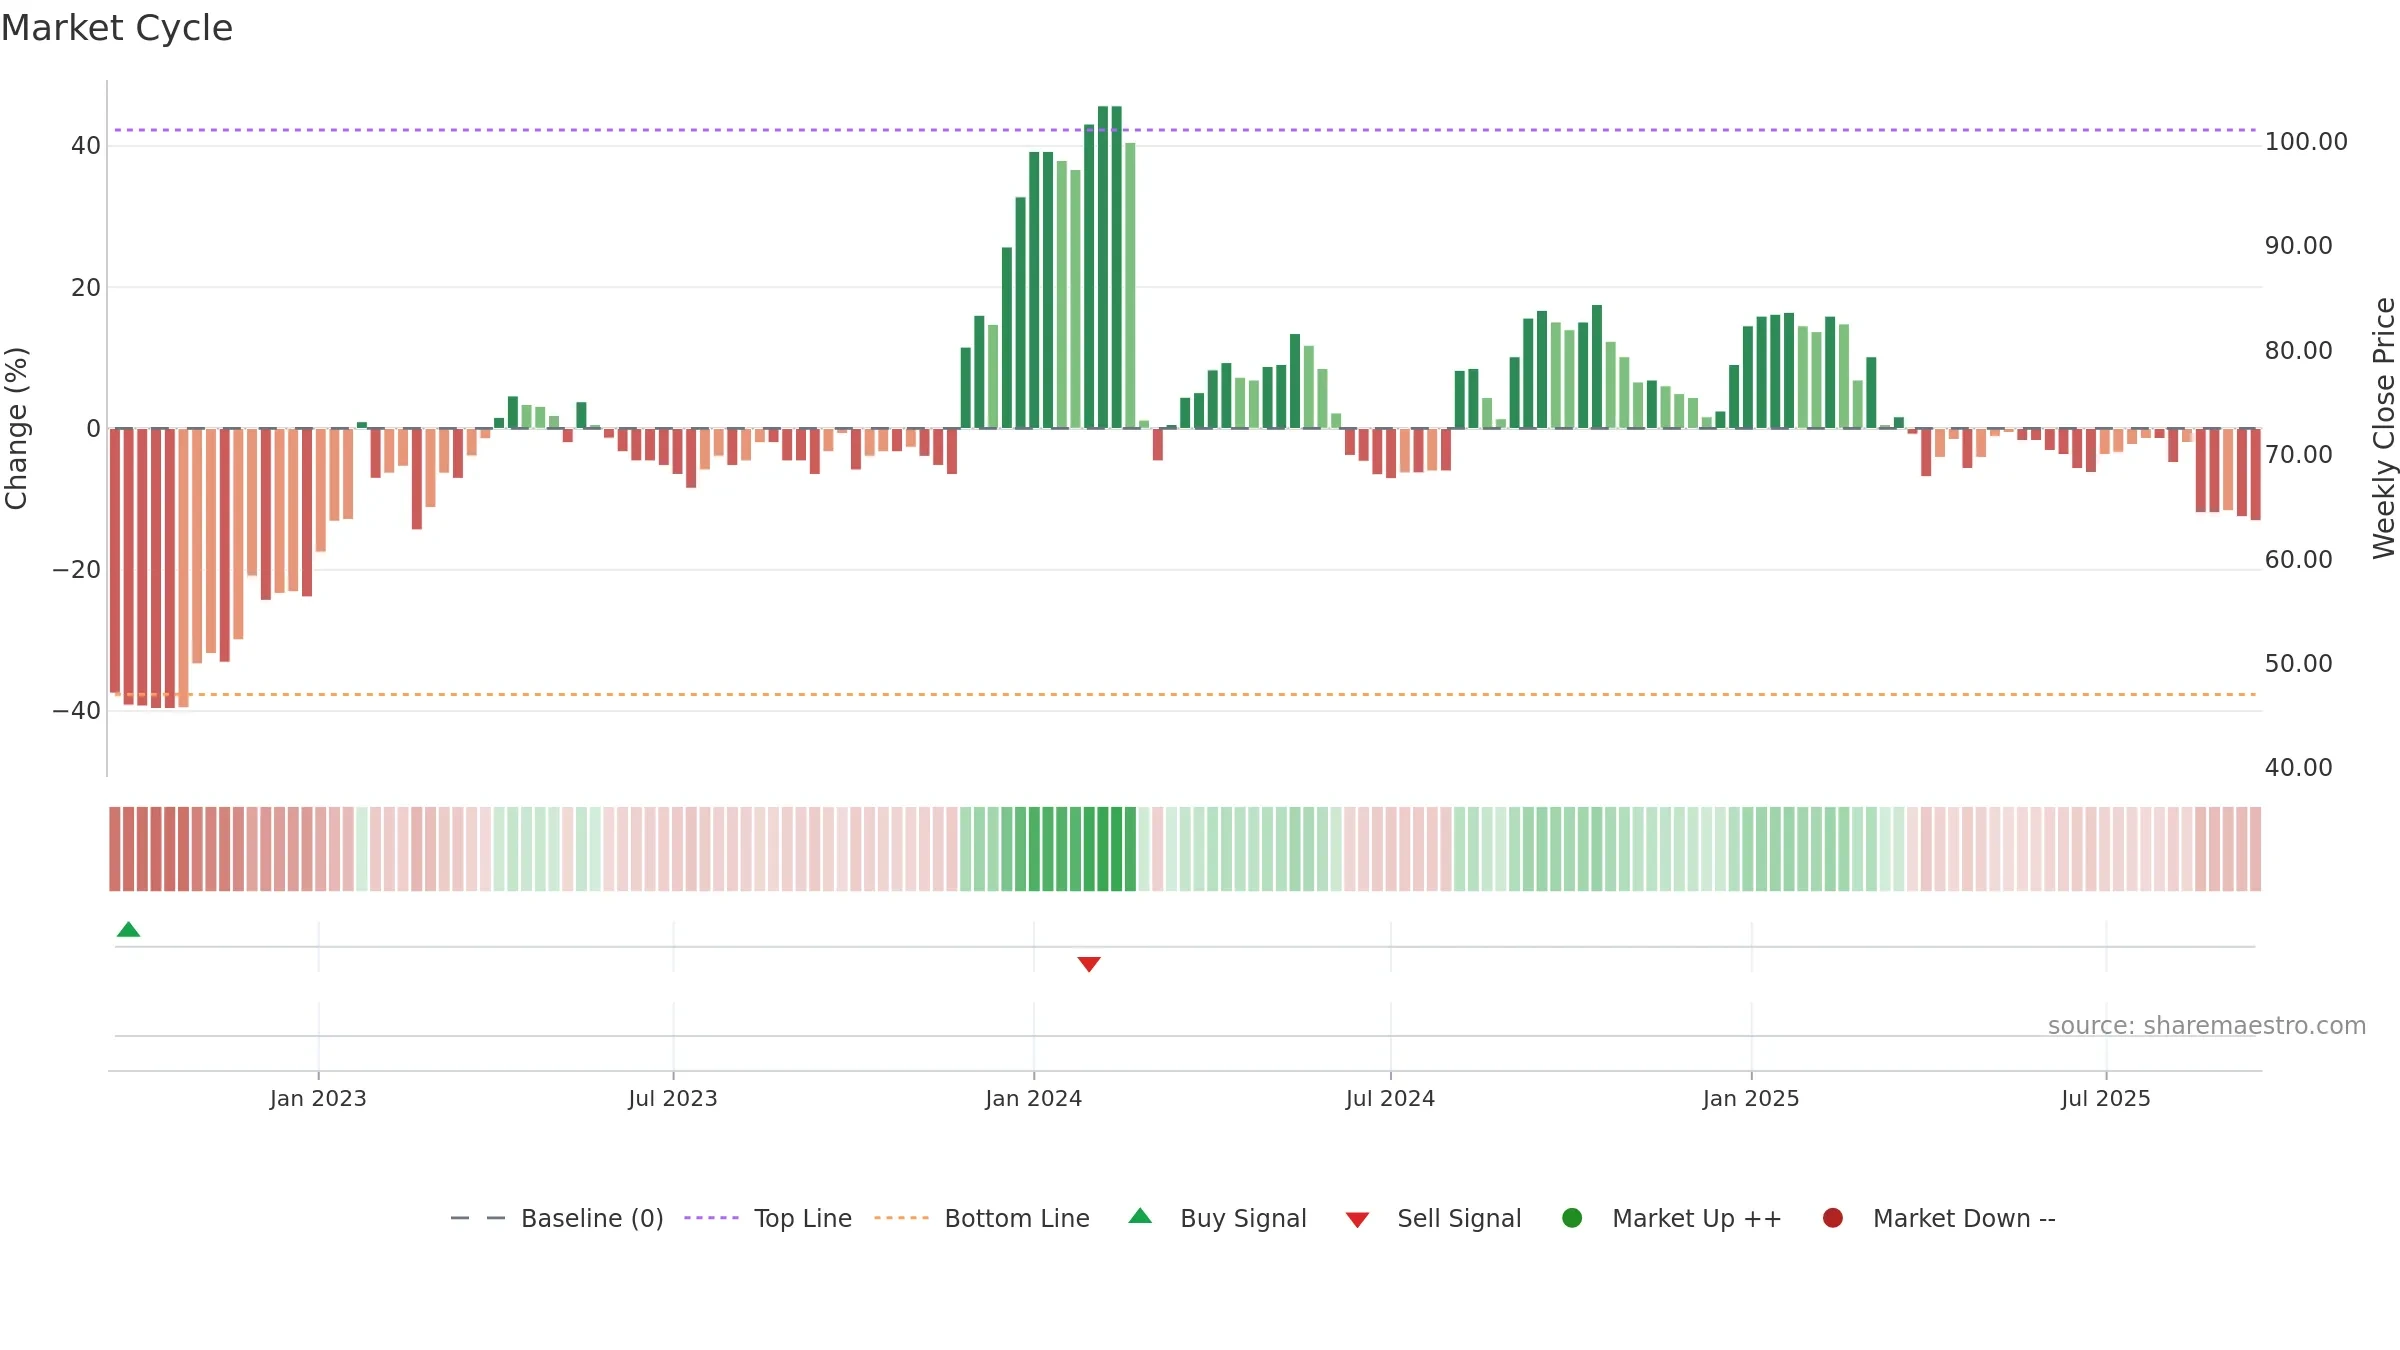Screen dimensions: 2400x1350
Task: Click the red Sell Signal triangle marker on the chart
Action: (1089, 964)
